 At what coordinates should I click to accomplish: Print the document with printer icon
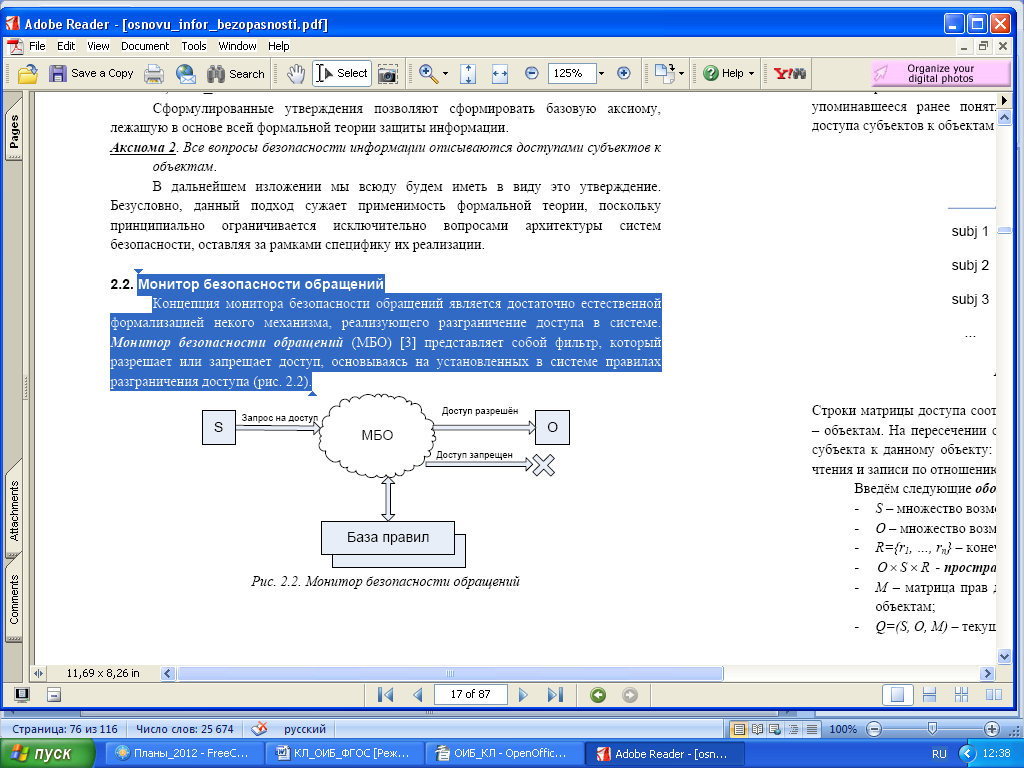(x=154, y=74)
